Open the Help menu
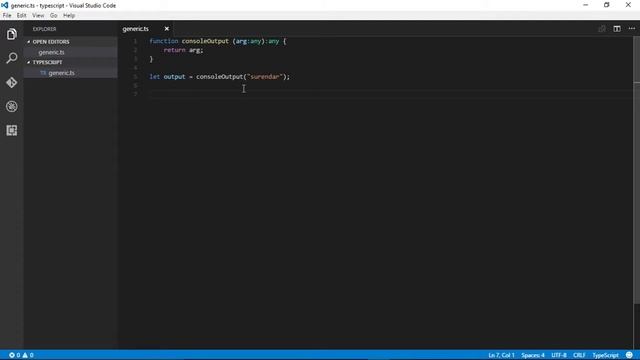The image size is (640, 360). (69, 16)
